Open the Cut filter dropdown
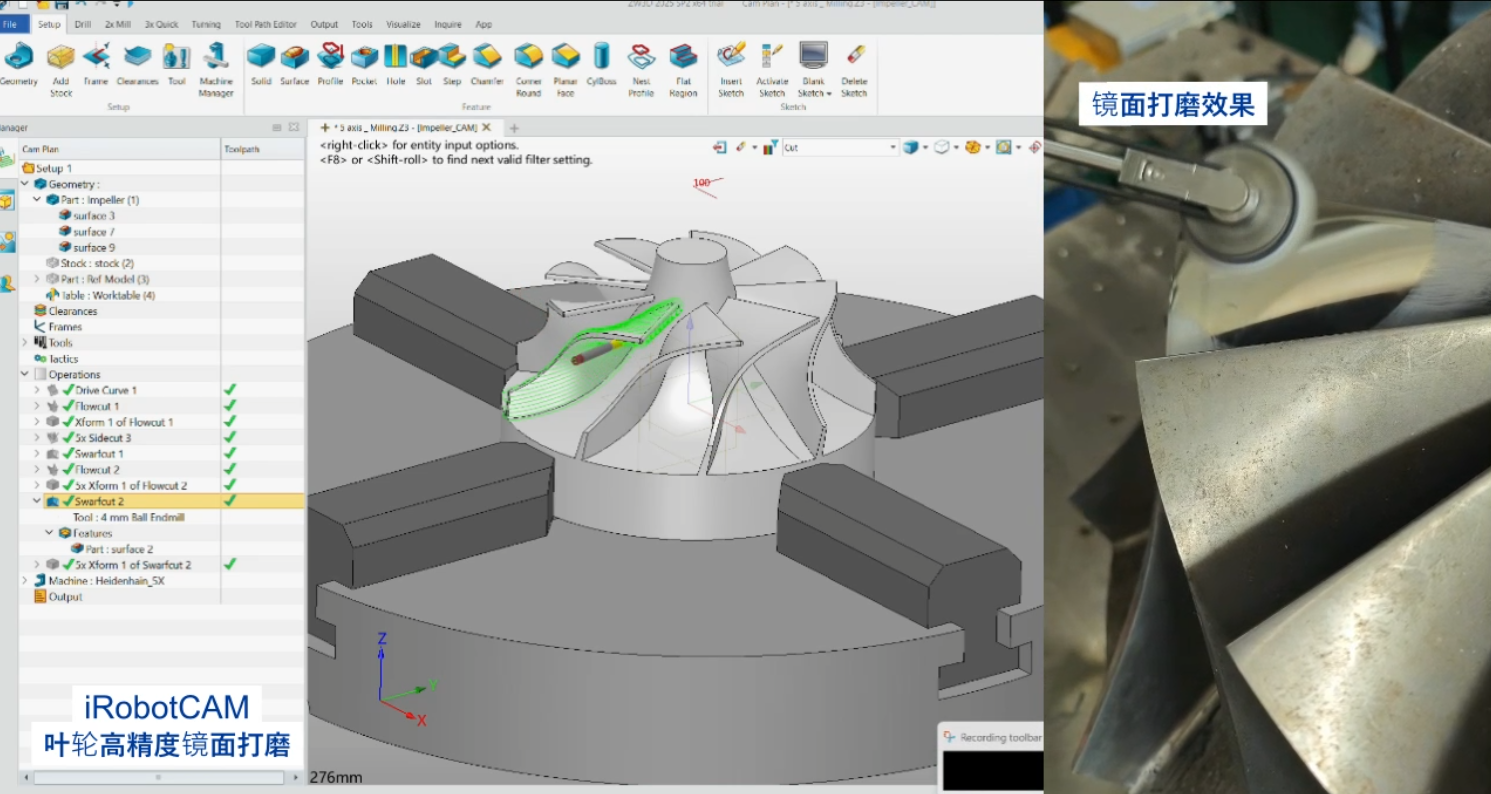This screenshot has height=794, width=1491. click(893, 148)
